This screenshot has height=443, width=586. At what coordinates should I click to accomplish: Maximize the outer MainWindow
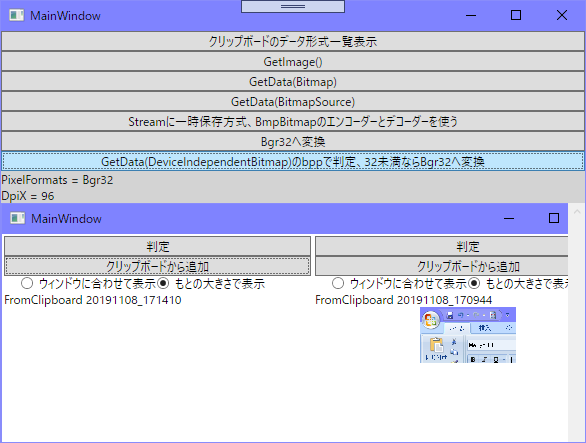516,15
